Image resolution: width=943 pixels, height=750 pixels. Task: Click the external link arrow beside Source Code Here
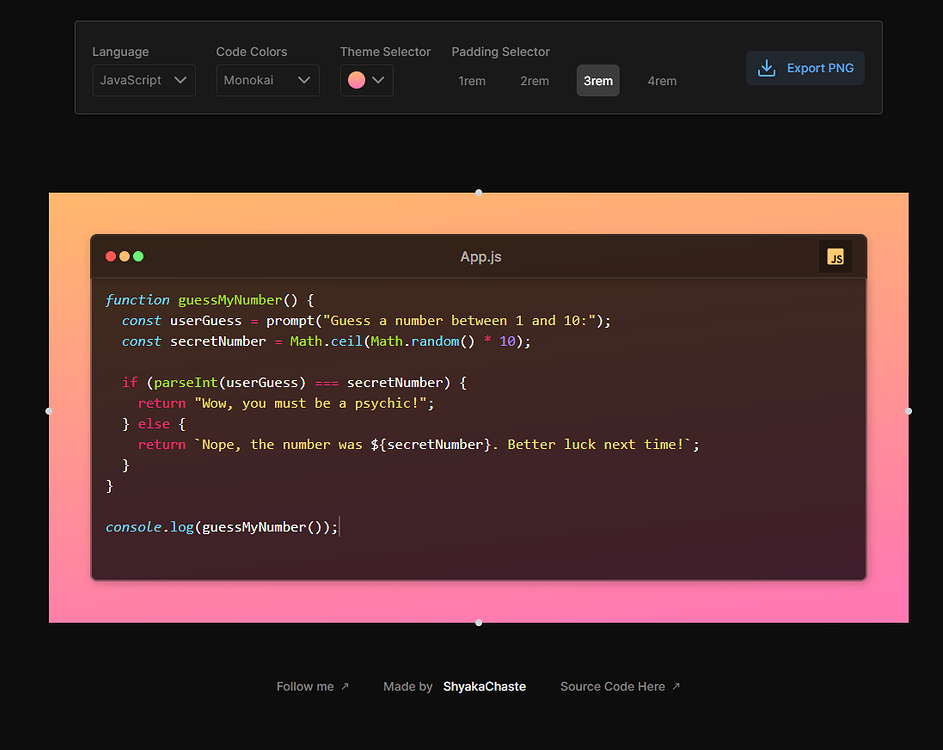676,686
